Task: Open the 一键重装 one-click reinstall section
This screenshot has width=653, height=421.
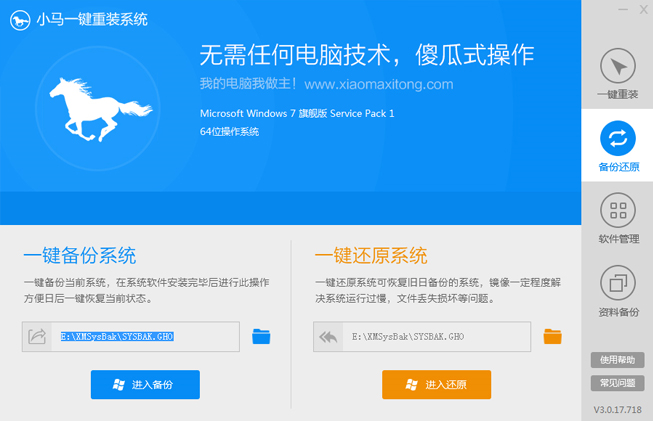Action: [618, 75]
